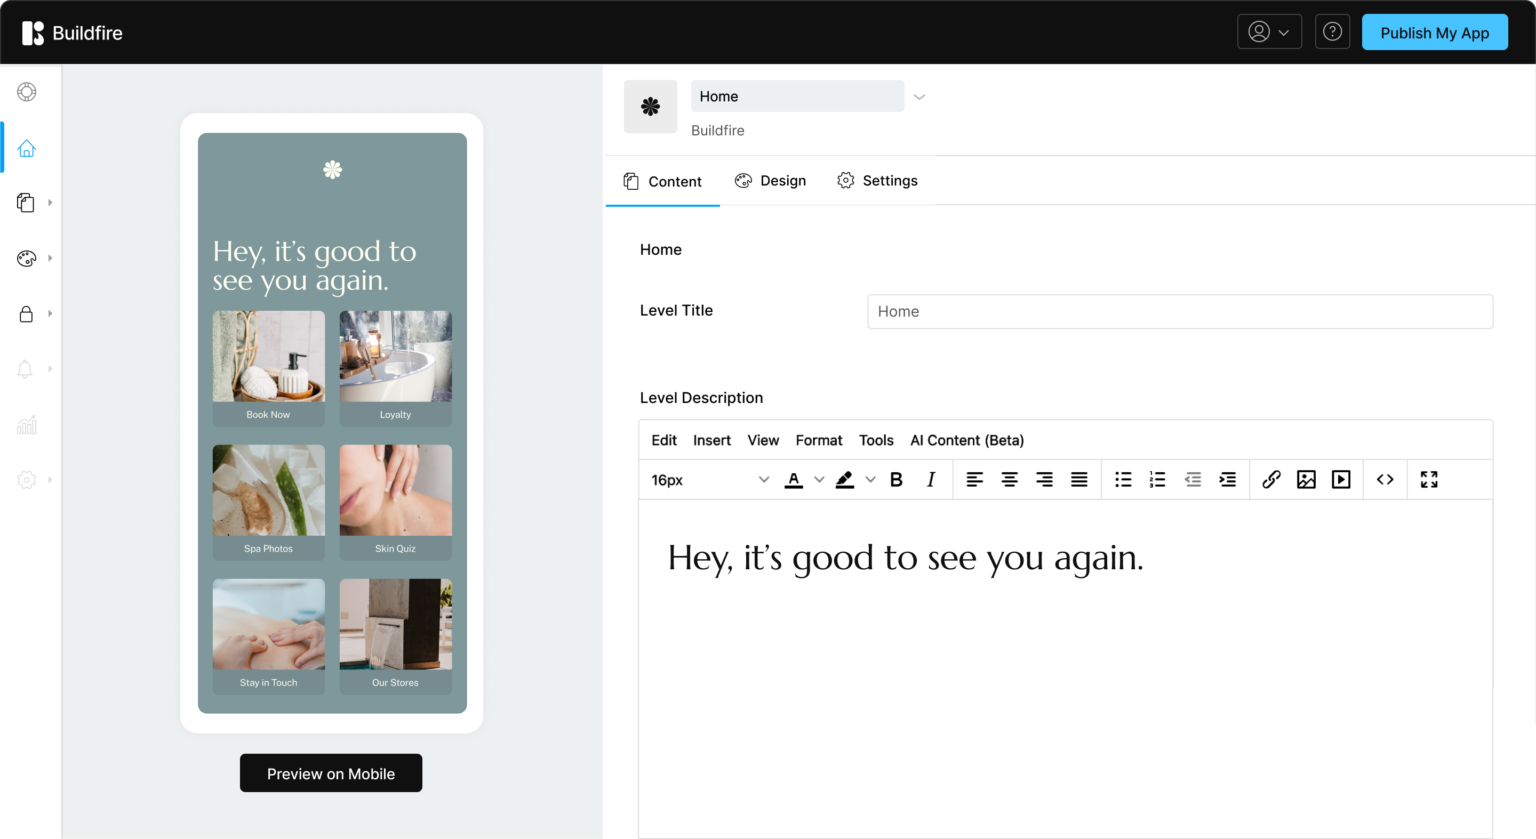The width and height of the screenshot is (1536, 839).
Task: Open source code view icon
Action: 1385,480
